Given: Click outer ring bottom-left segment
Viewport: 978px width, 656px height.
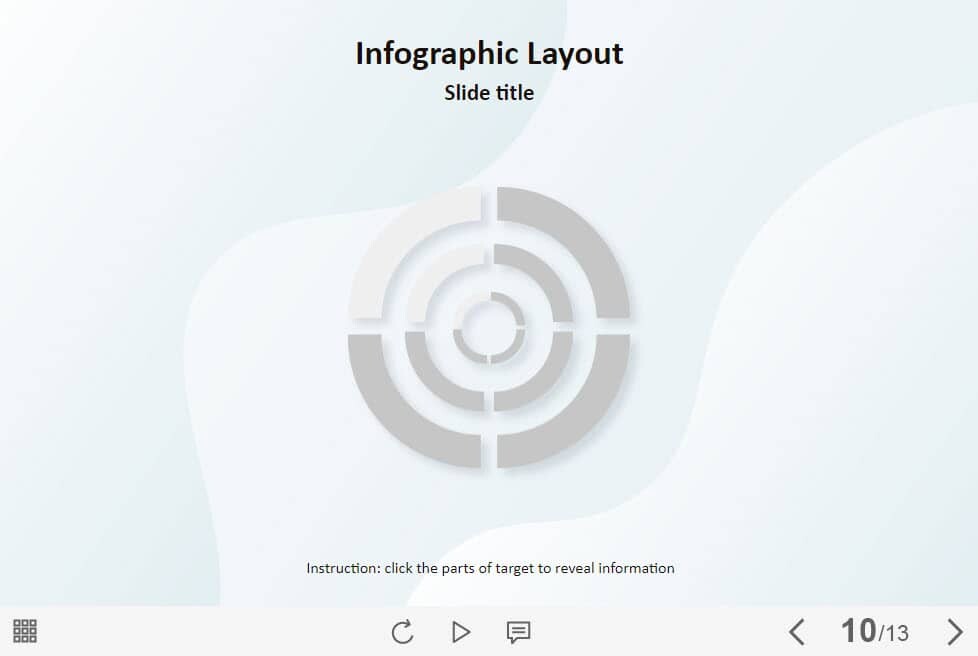Looking at the screenshot, I should [401, 415].
